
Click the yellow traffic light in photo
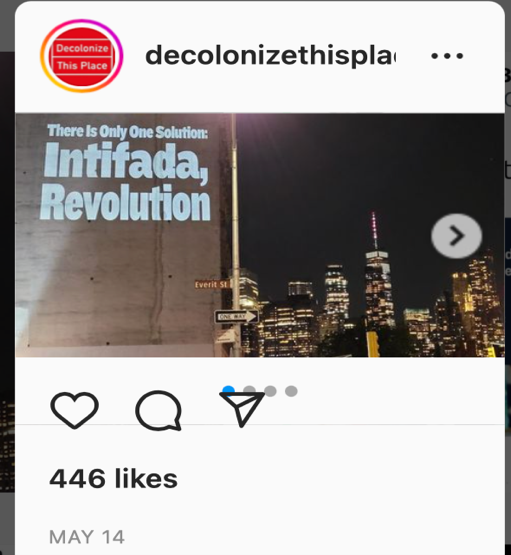coord(373,344)
